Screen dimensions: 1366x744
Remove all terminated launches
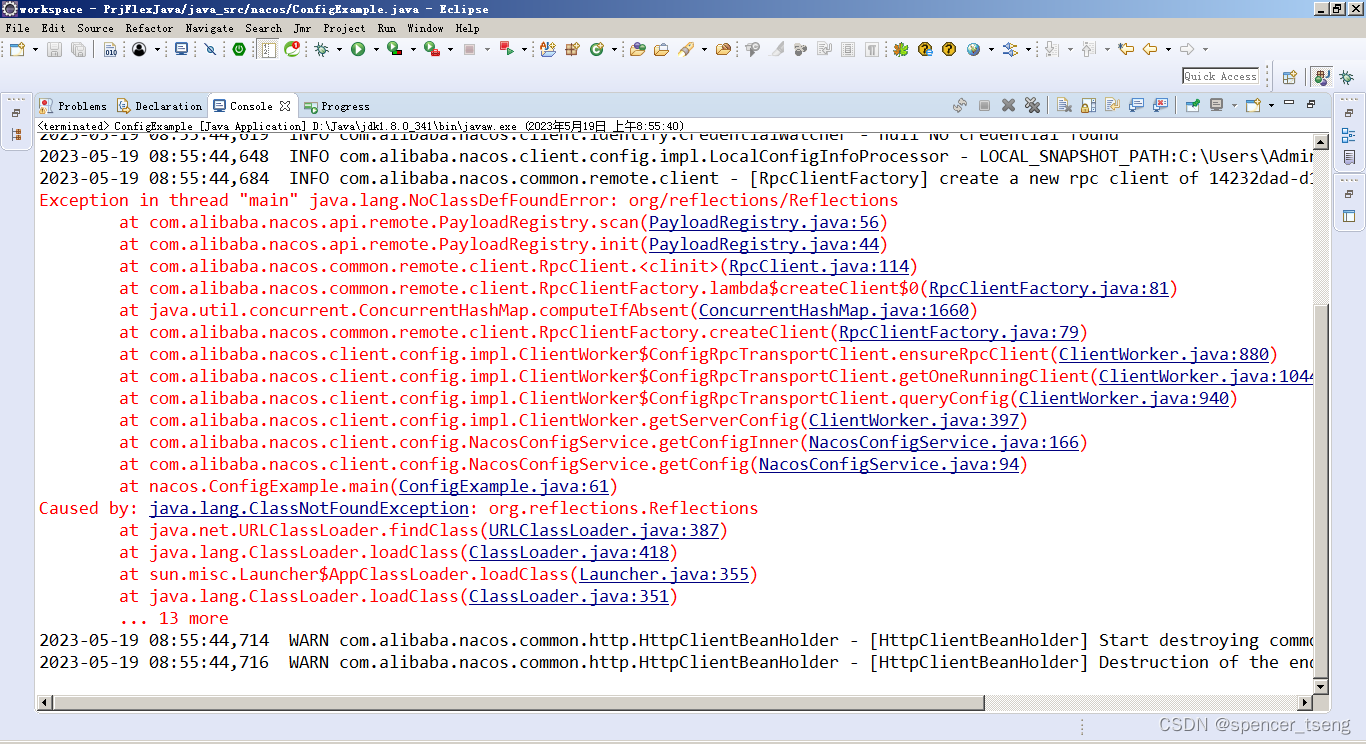pyautogui.click(x=1033, y=105)
